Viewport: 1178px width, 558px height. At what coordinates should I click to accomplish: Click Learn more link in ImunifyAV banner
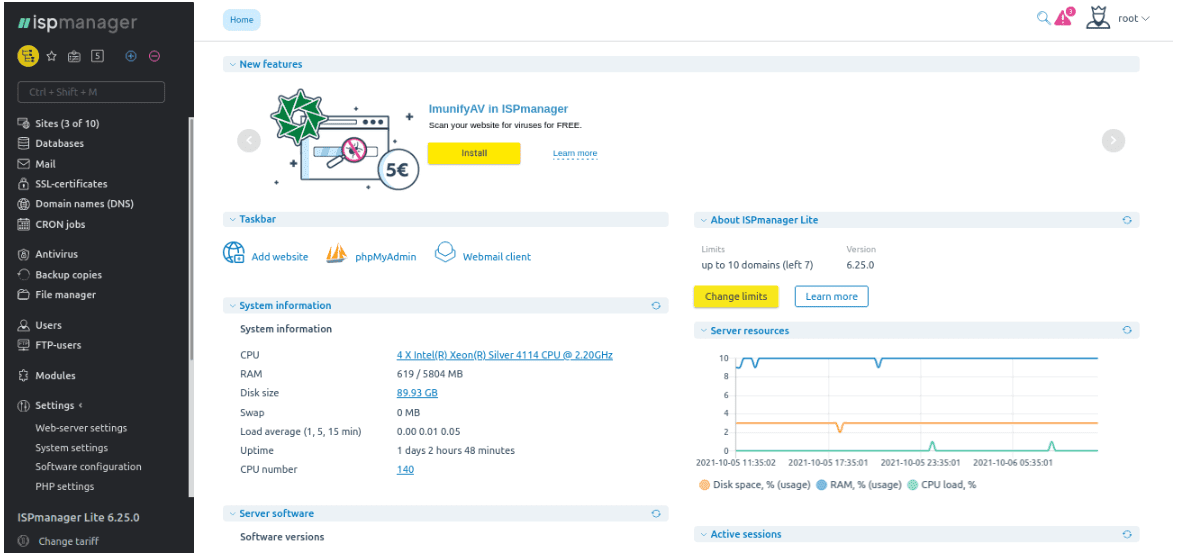(575, 154)
